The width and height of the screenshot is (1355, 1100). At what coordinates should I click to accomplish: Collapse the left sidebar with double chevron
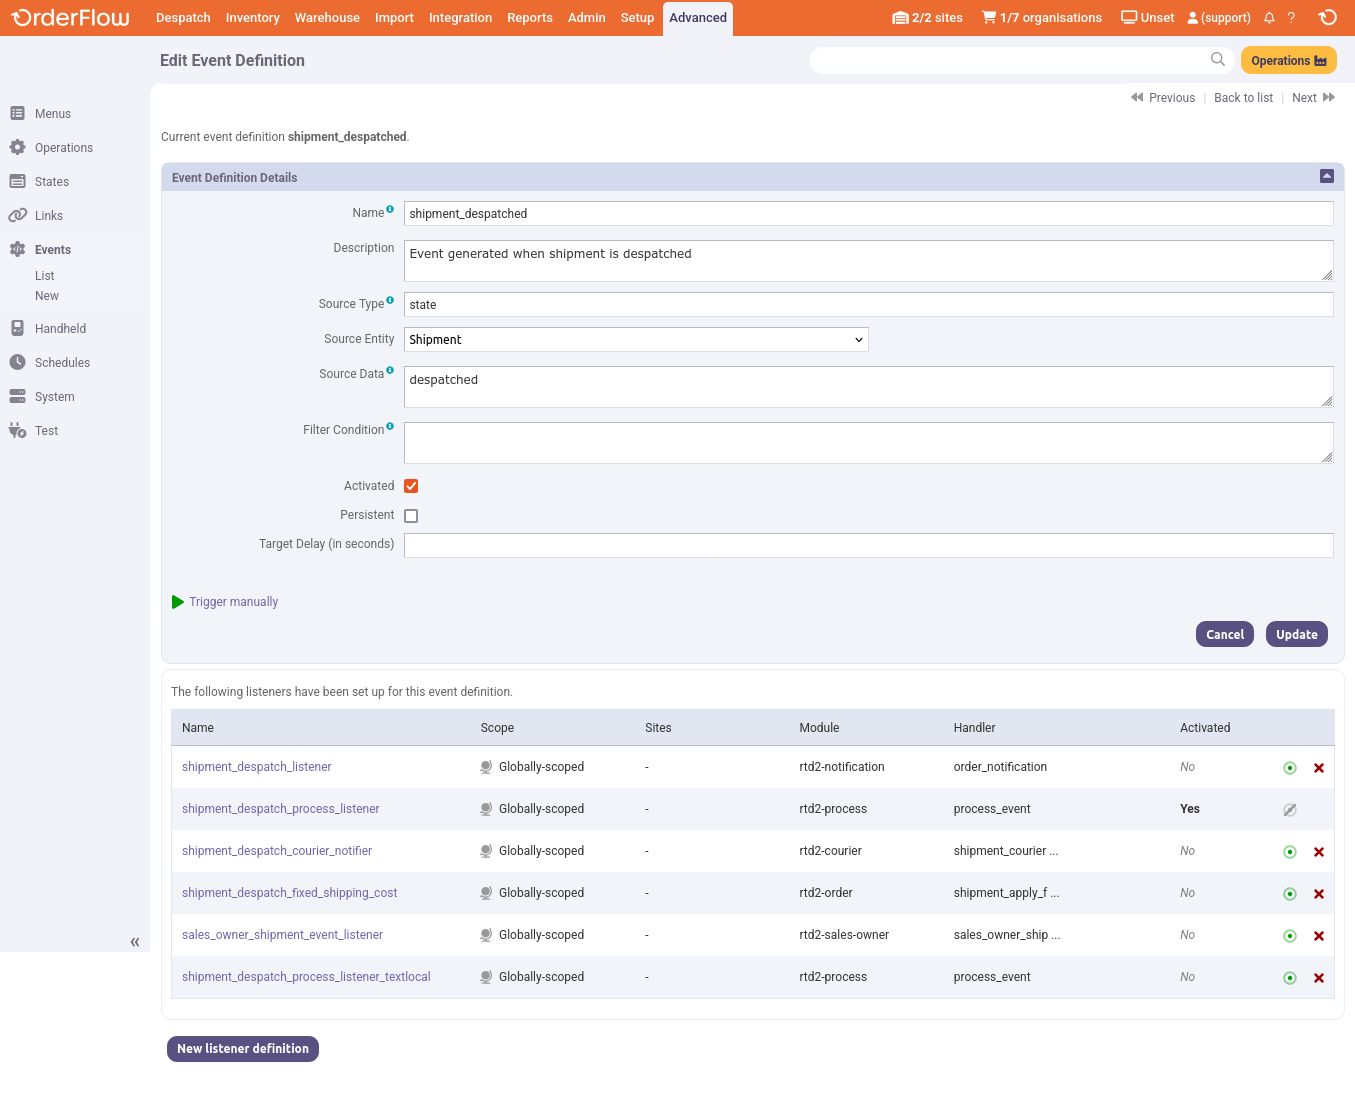click(135, 942)
